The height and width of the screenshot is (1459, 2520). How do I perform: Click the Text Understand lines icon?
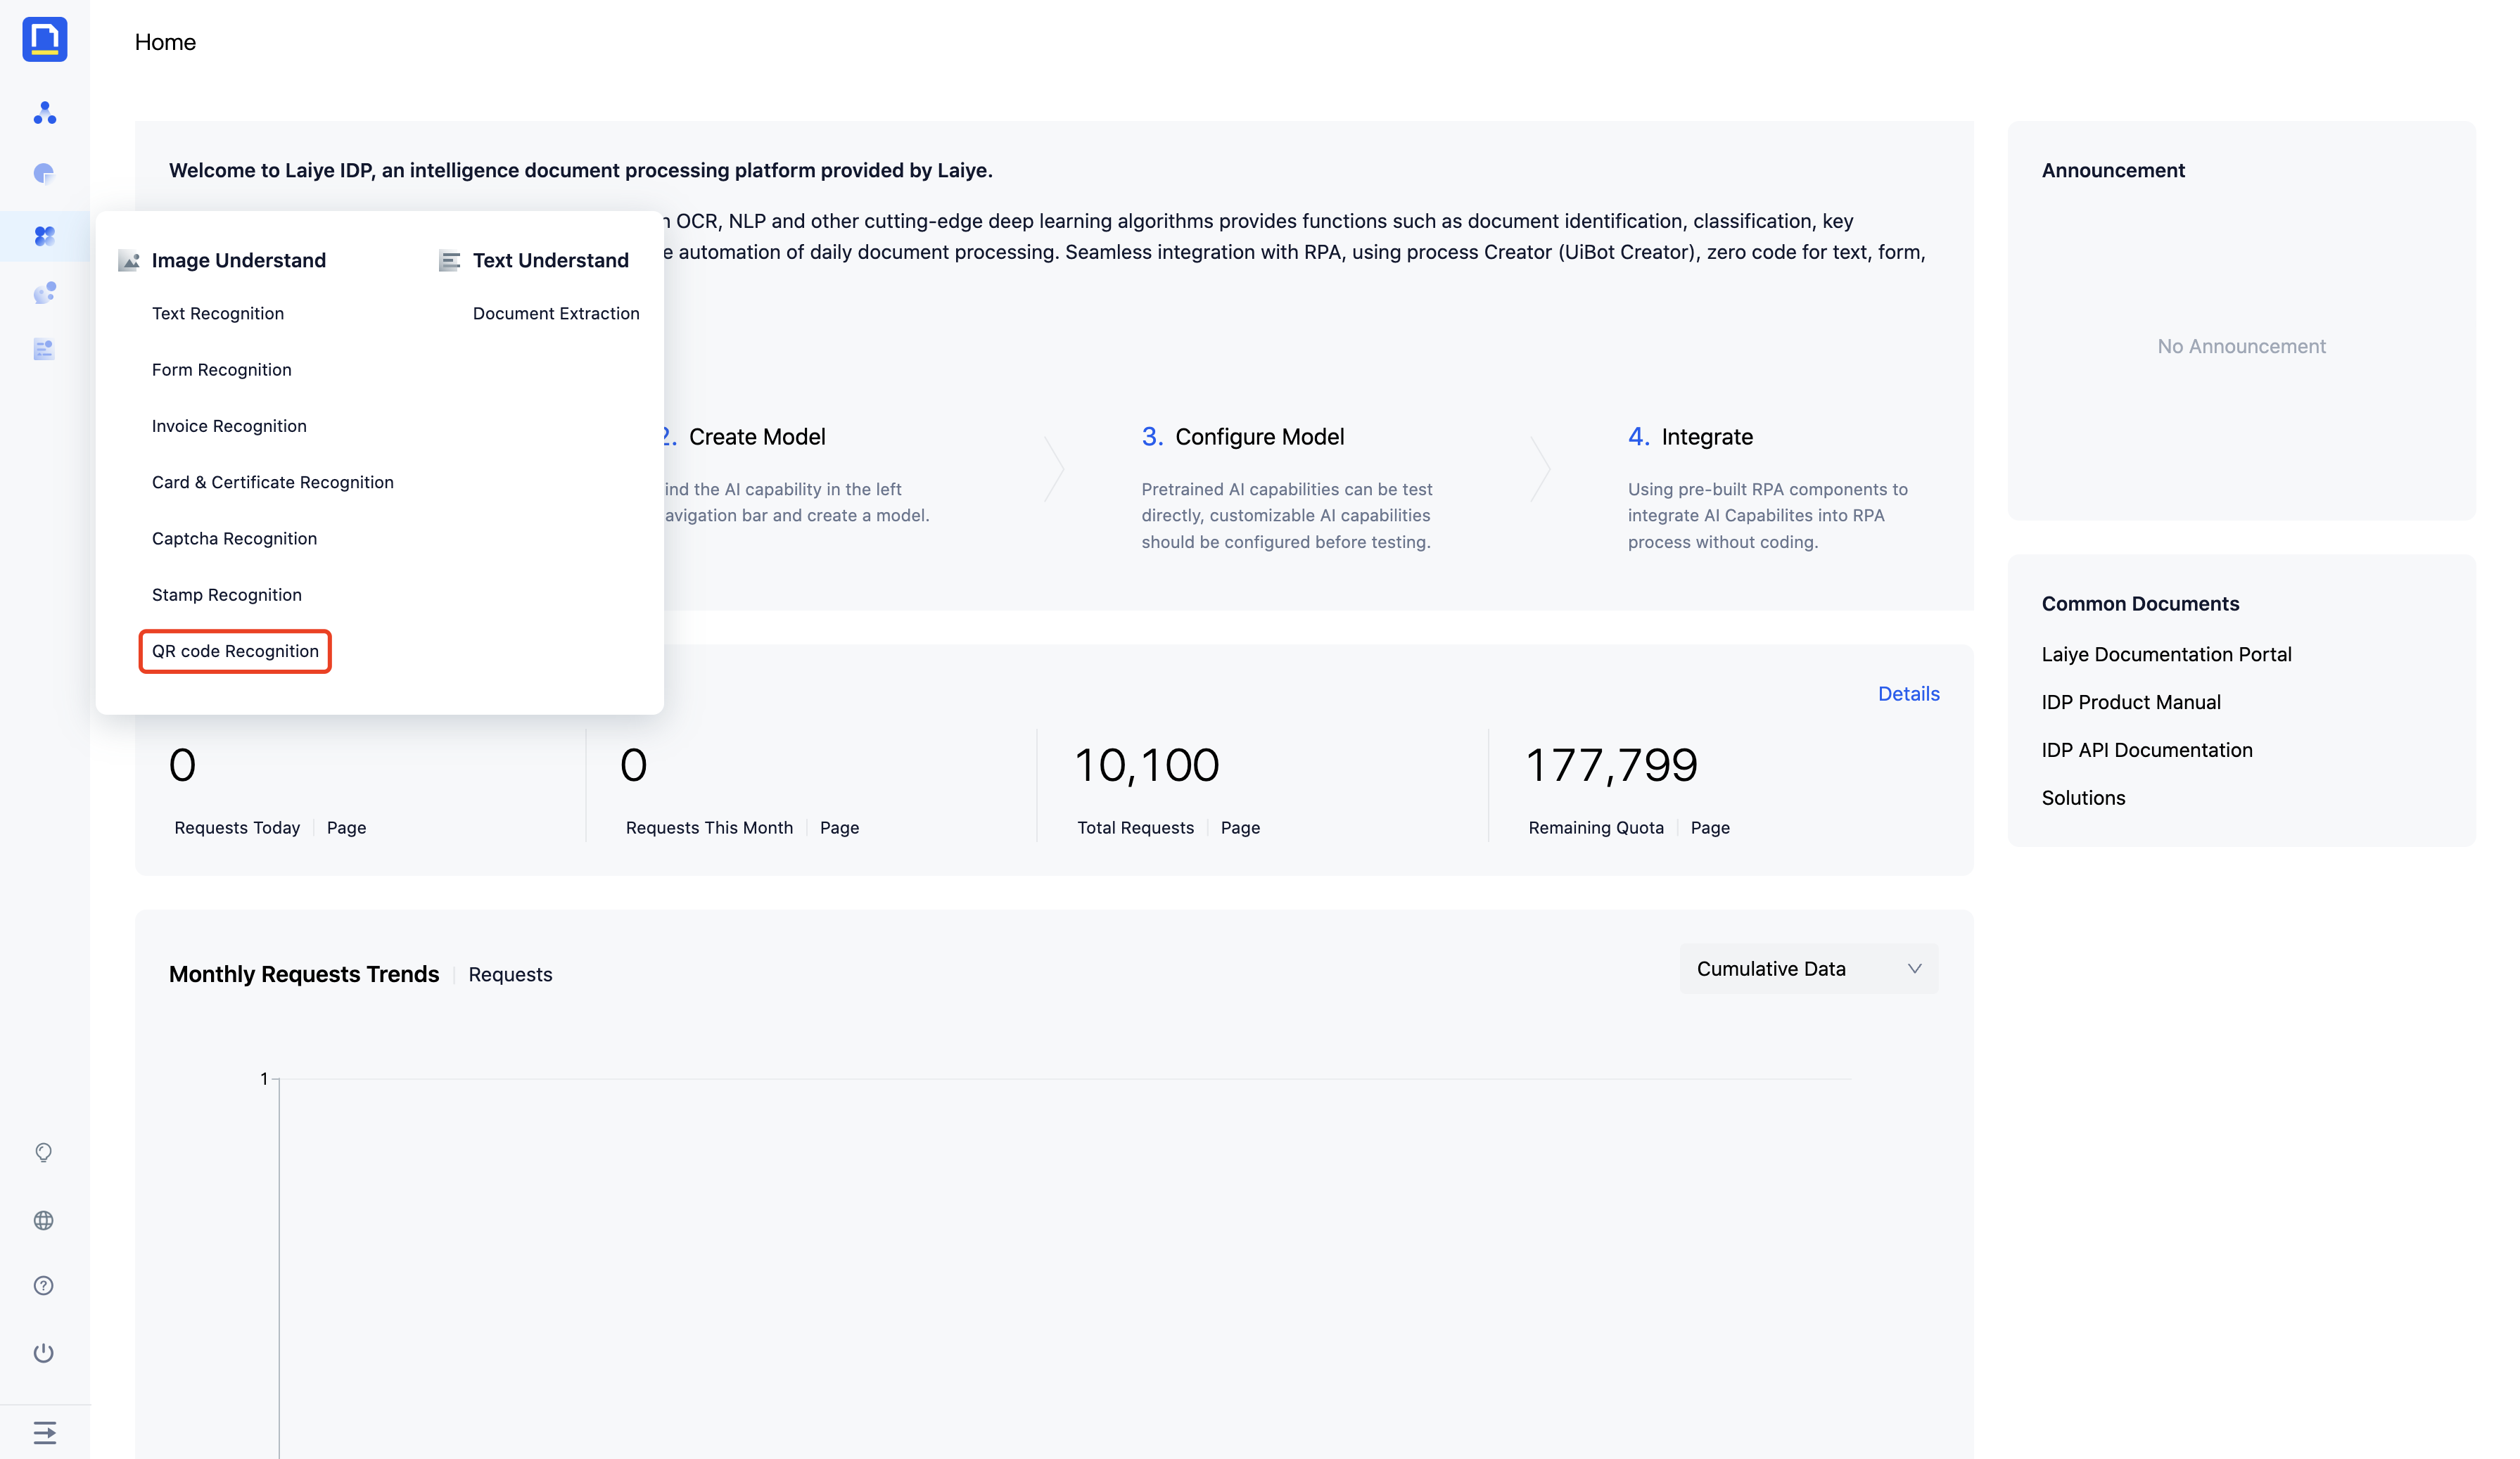pyautogui.click(x=450, y=261)
